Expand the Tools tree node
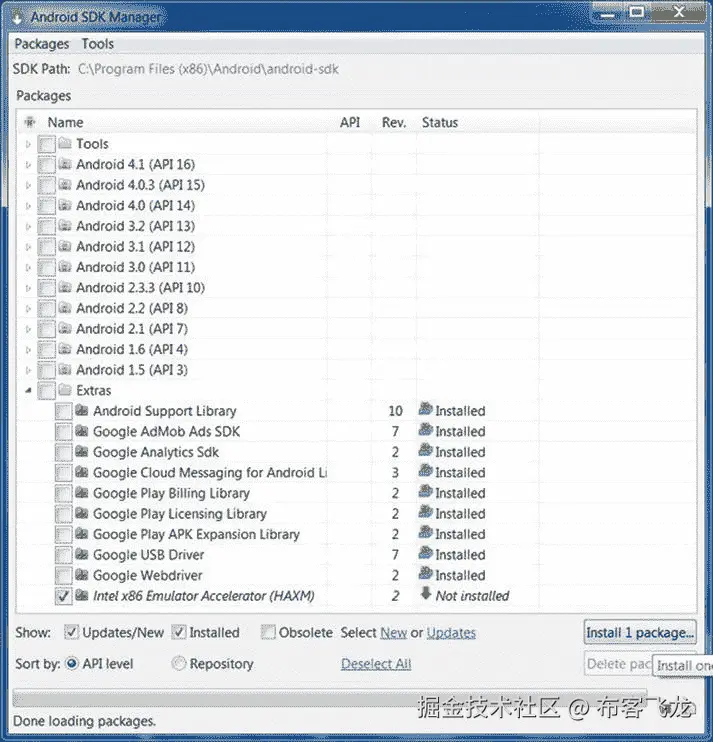The width and height of the screenshot is (713, 742). pyautogui.click(x=28, y=144)
